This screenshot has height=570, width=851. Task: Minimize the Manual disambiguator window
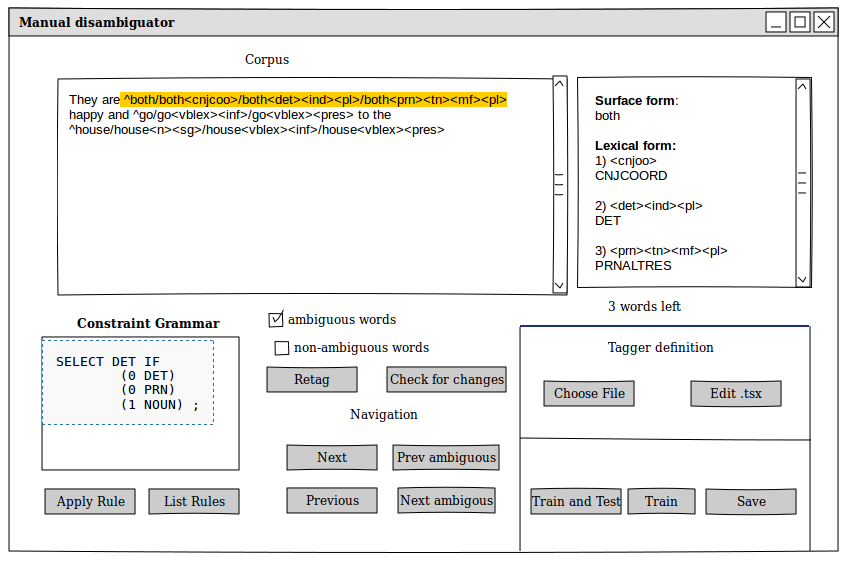pos(777,22)
